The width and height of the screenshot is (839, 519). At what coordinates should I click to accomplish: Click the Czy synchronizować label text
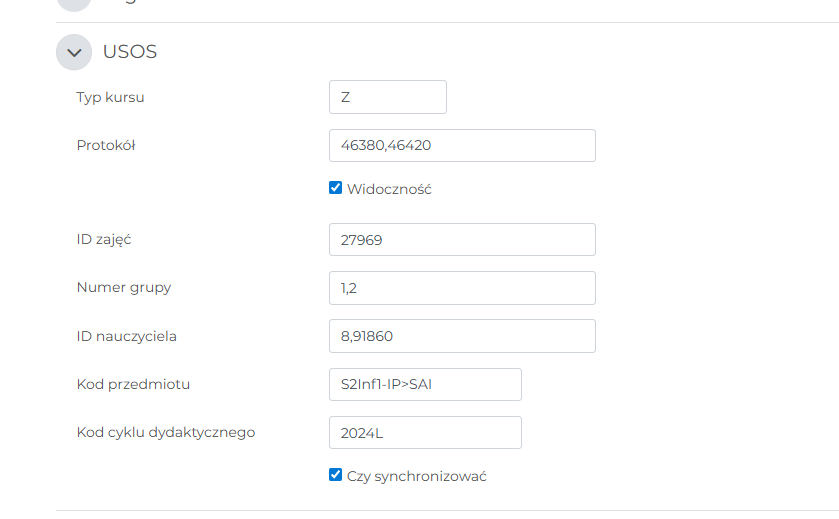(416, 476)
